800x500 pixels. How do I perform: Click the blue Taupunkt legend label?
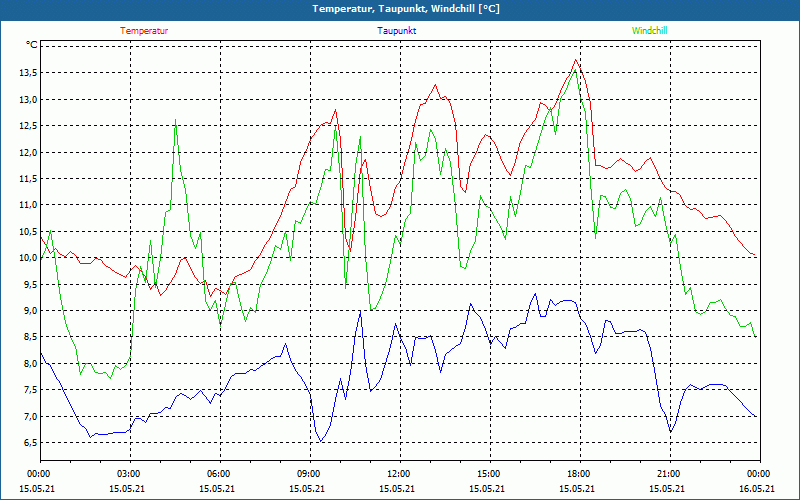[x=396, y=31]
